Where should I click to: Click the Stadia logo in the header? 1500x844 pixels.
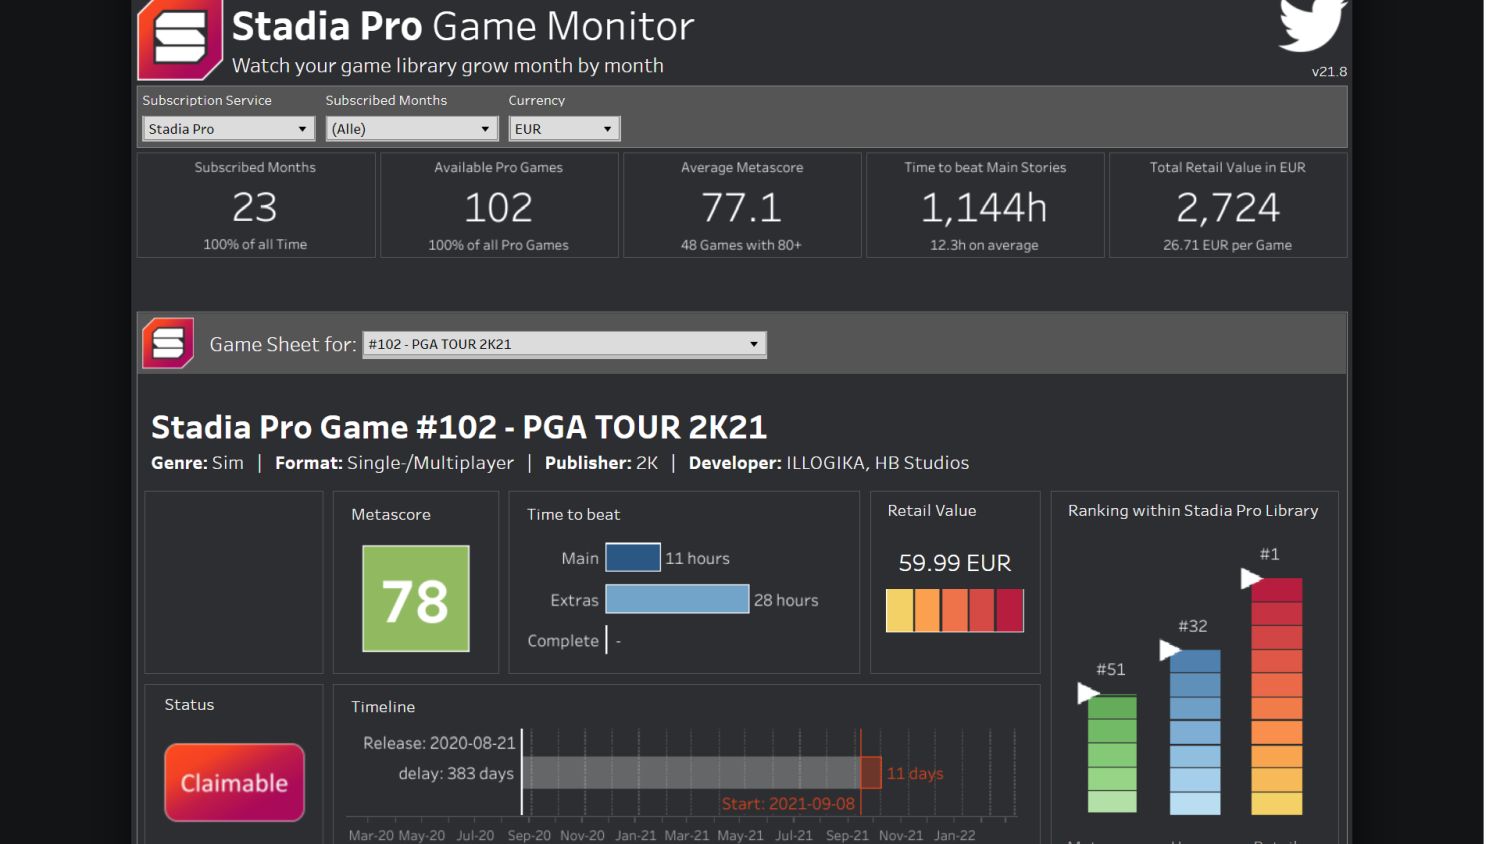pyautogui.click(x=180, y=40)
